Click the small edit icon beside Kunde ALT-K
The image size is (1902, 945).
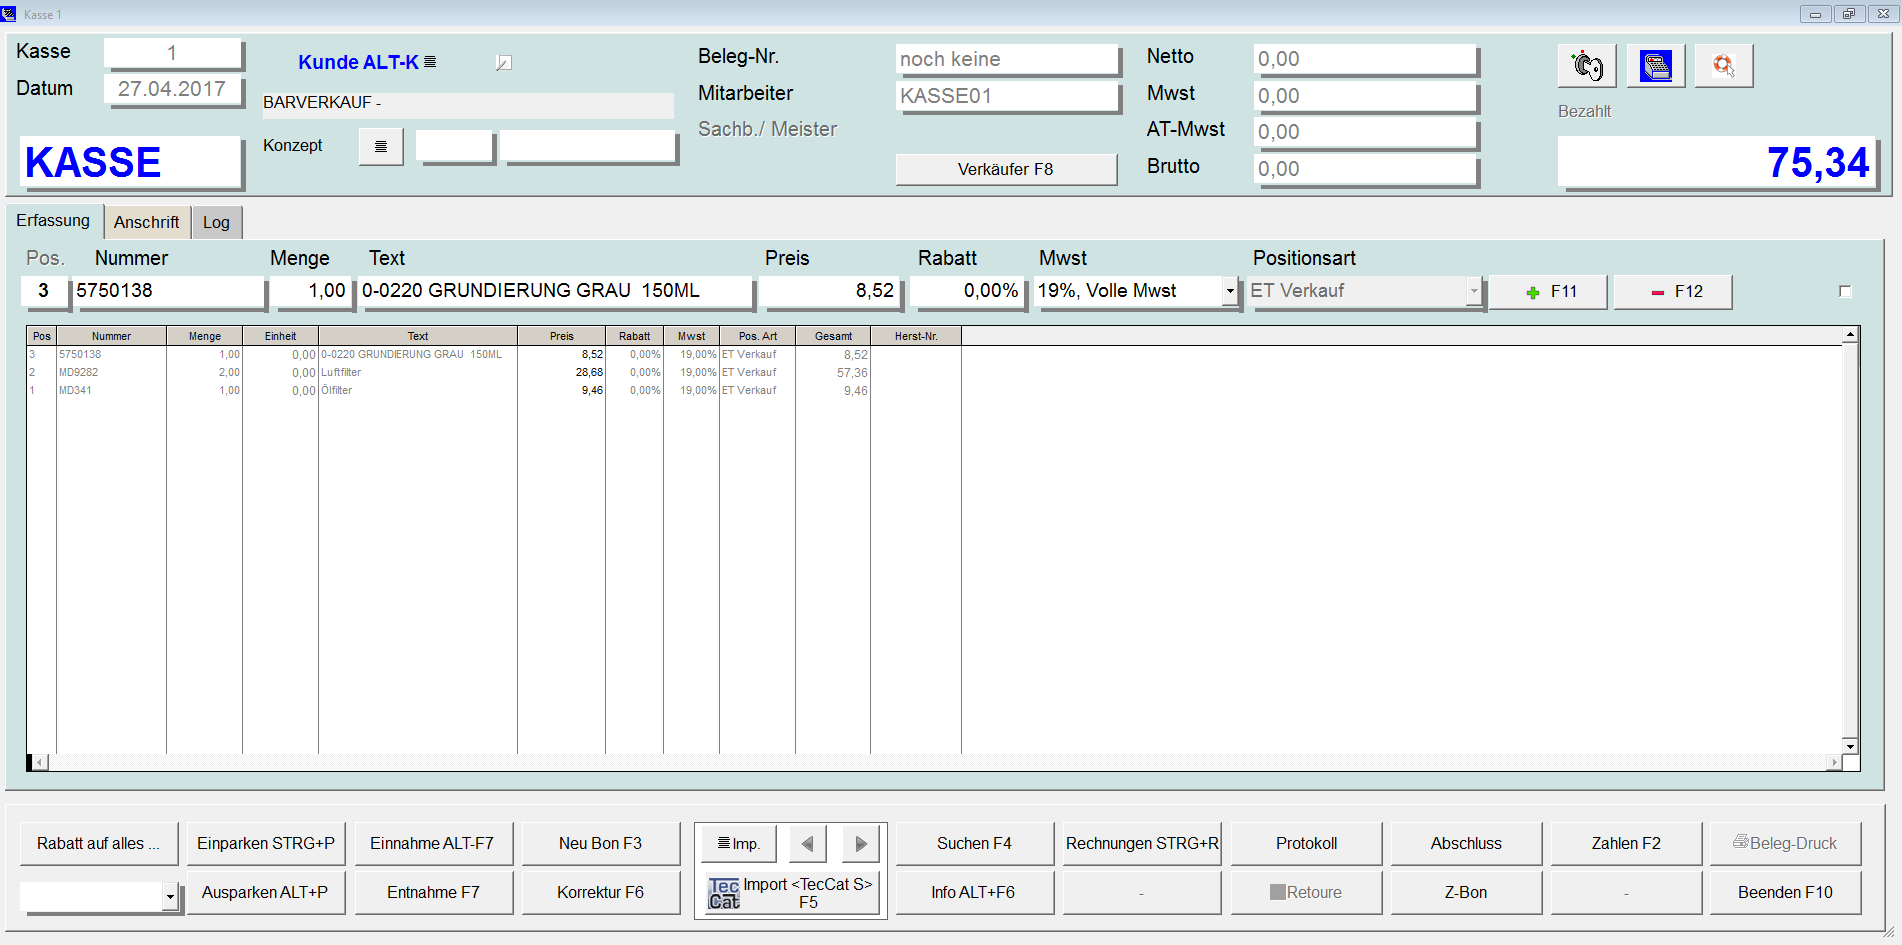pyautogui.click(x=504, y=63)
